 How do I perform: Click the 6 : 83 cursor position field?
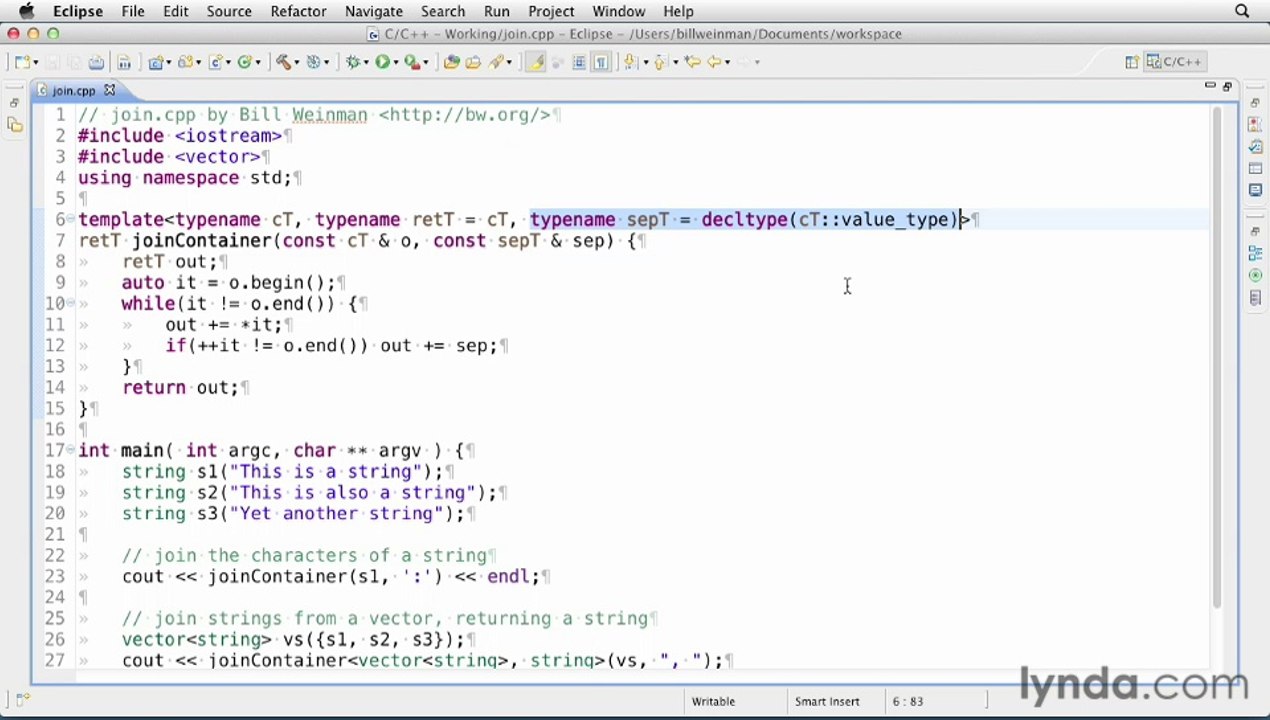point(908,701)
